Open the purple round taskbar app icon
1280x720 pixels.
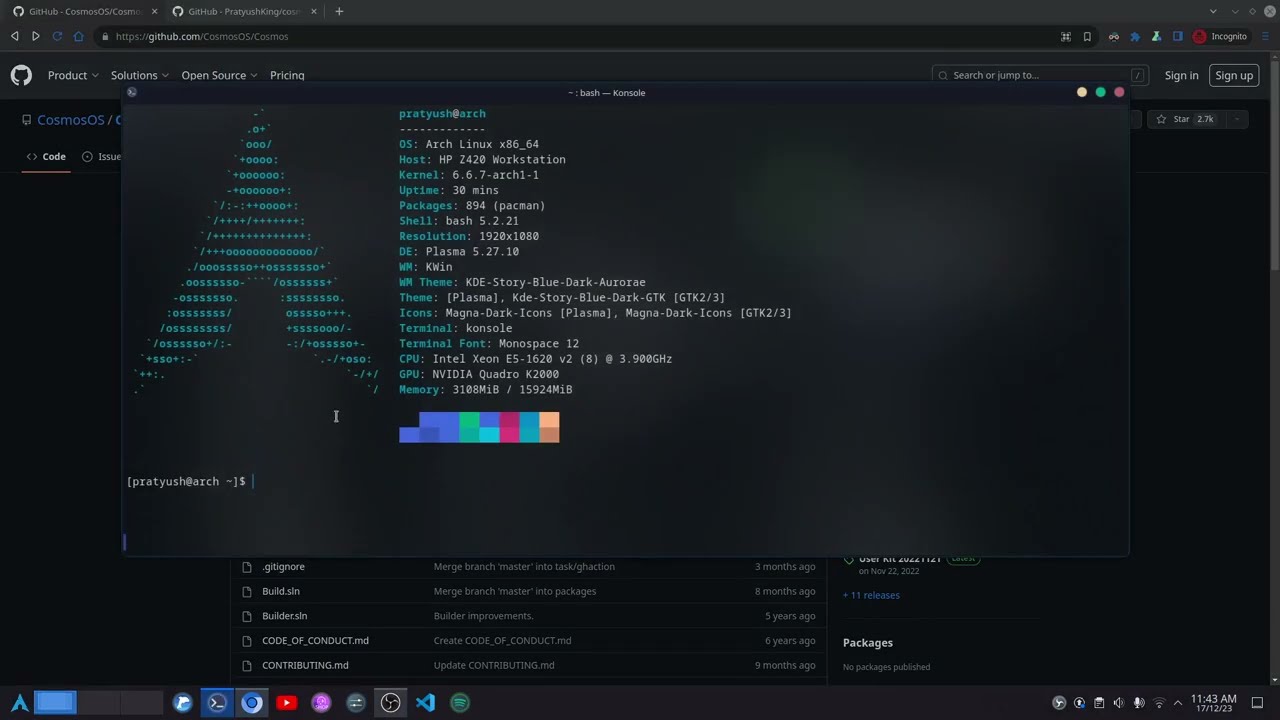pyautogui.click(x=321, y=702)
